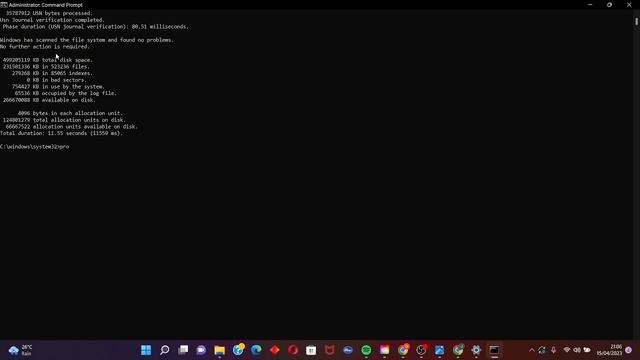640x360 pixels.
Task: Click 'bytes in each allocation unit.' line
Action: pyautogui.click(x=70, y=113)
